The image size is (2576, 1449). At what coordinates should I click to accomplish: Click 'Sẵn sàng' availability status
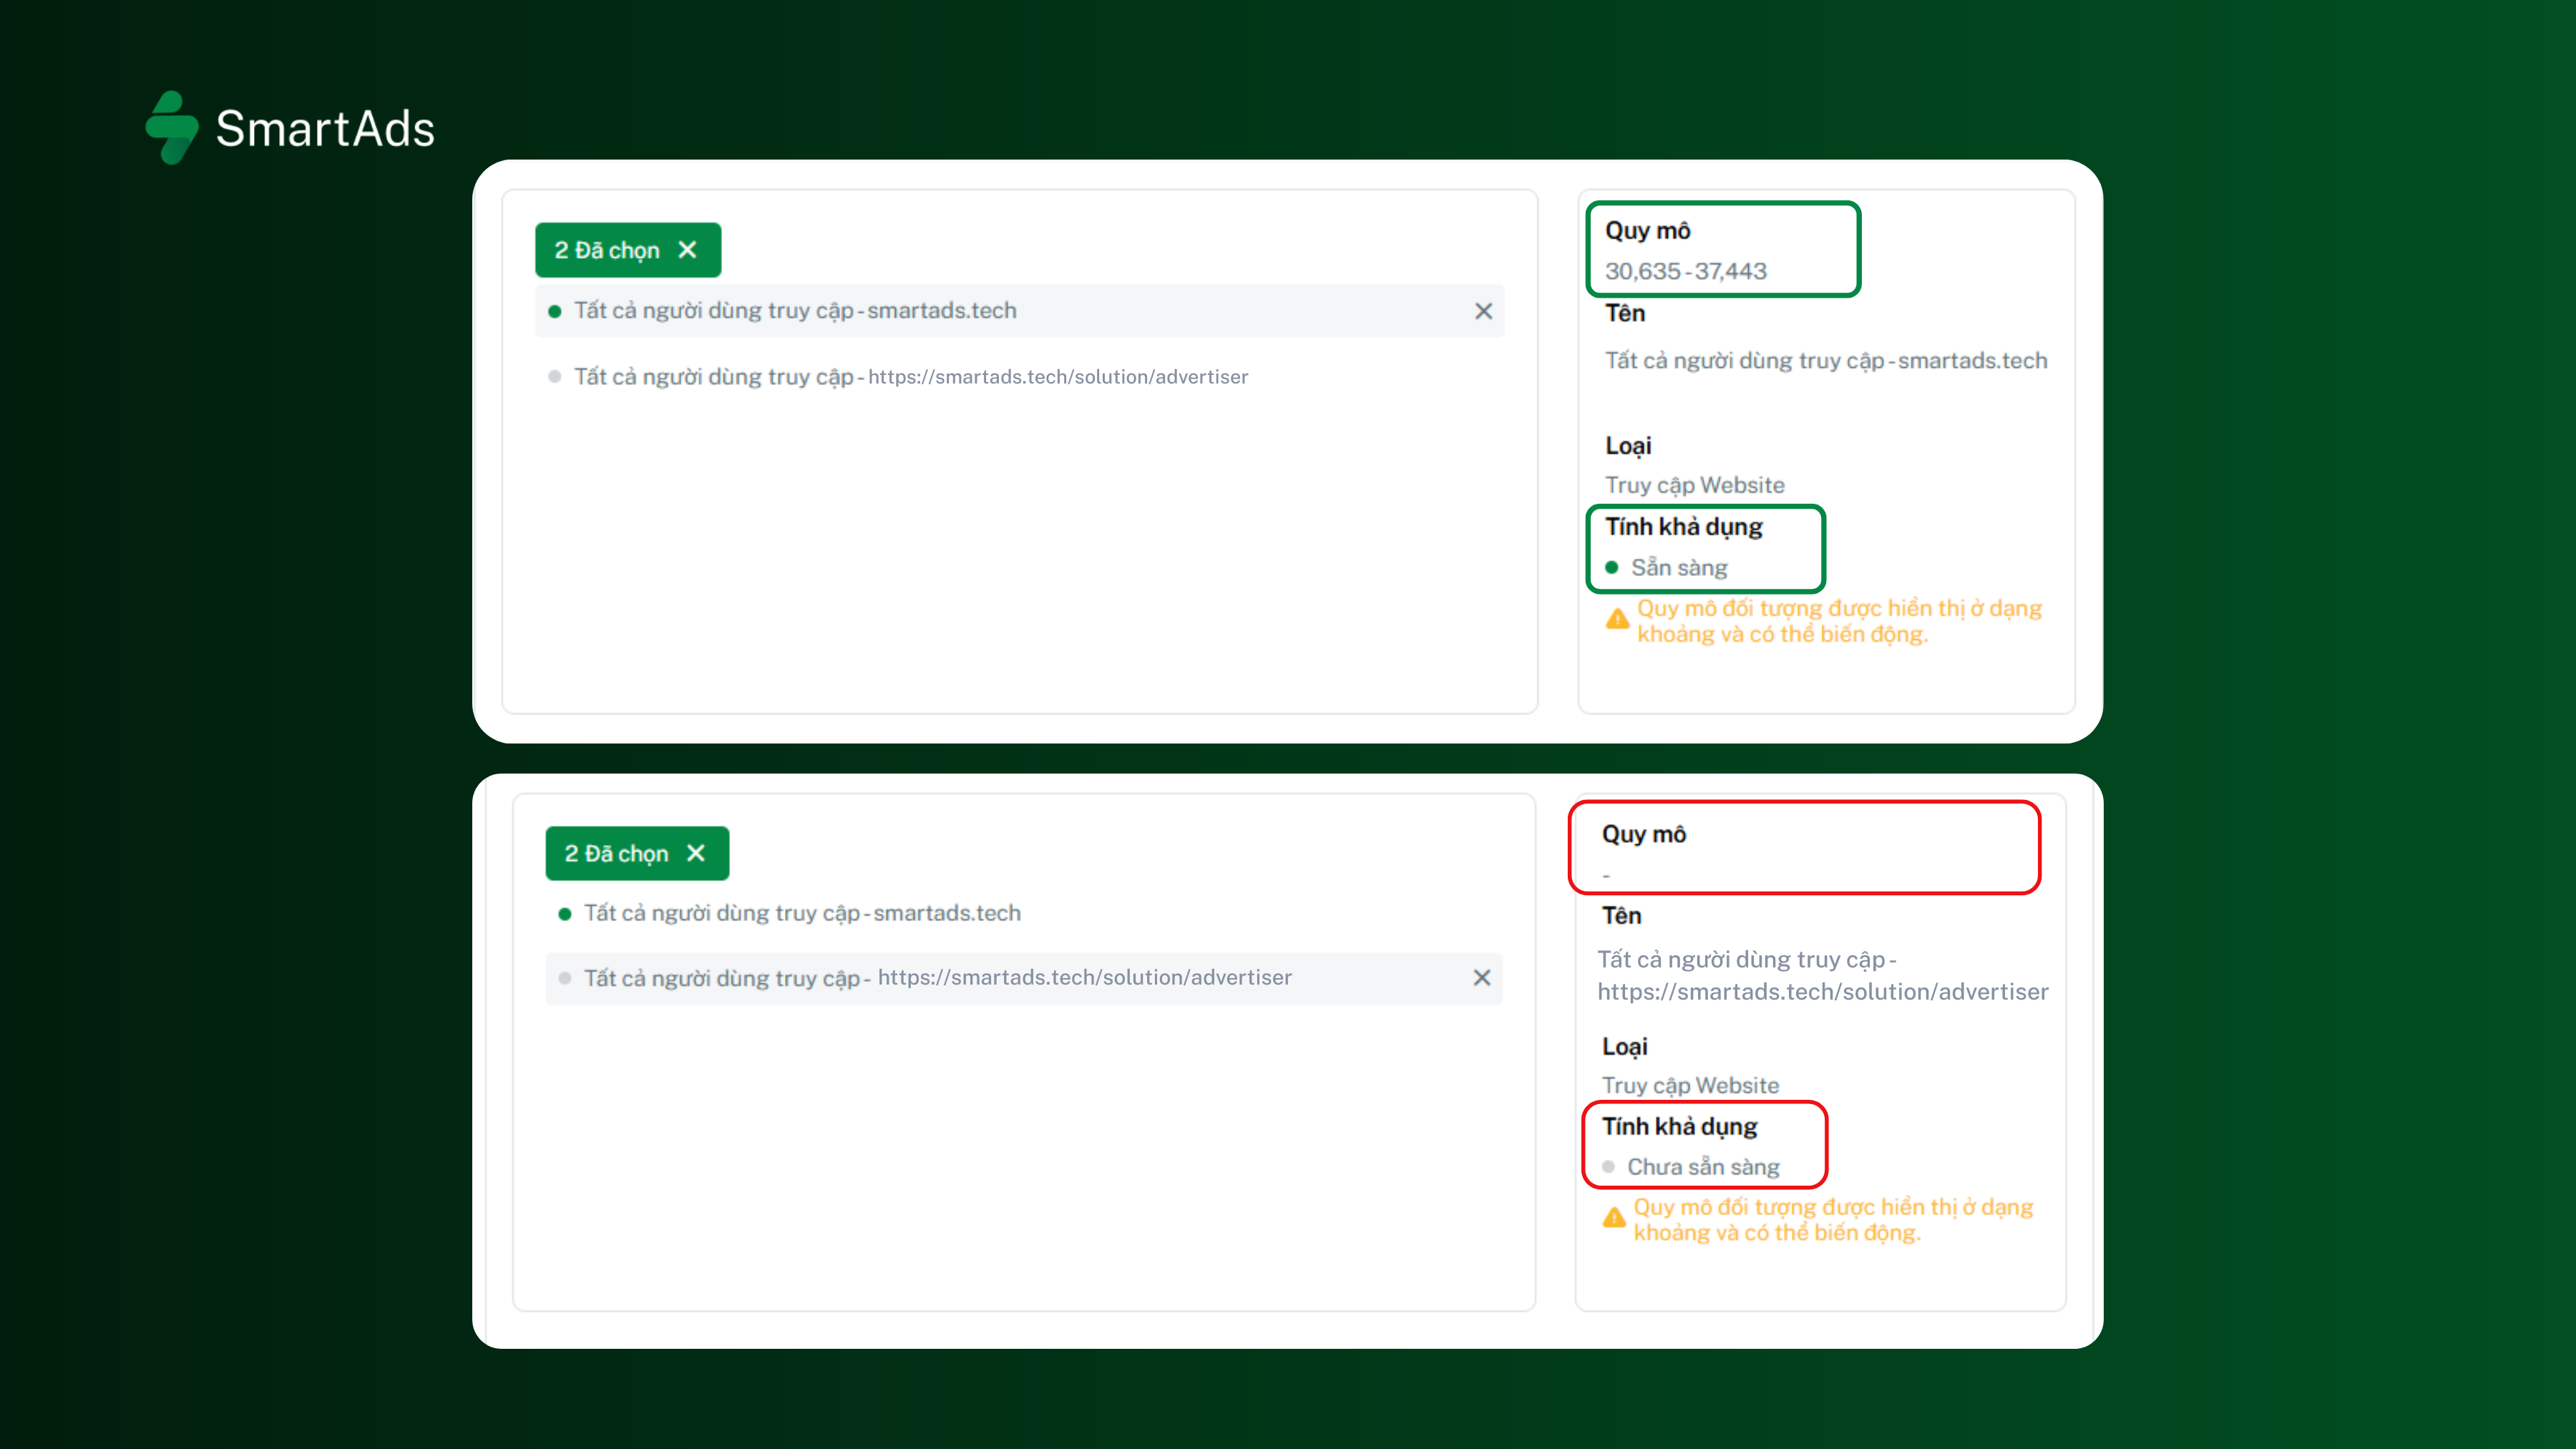click(x=1679, y=568)
